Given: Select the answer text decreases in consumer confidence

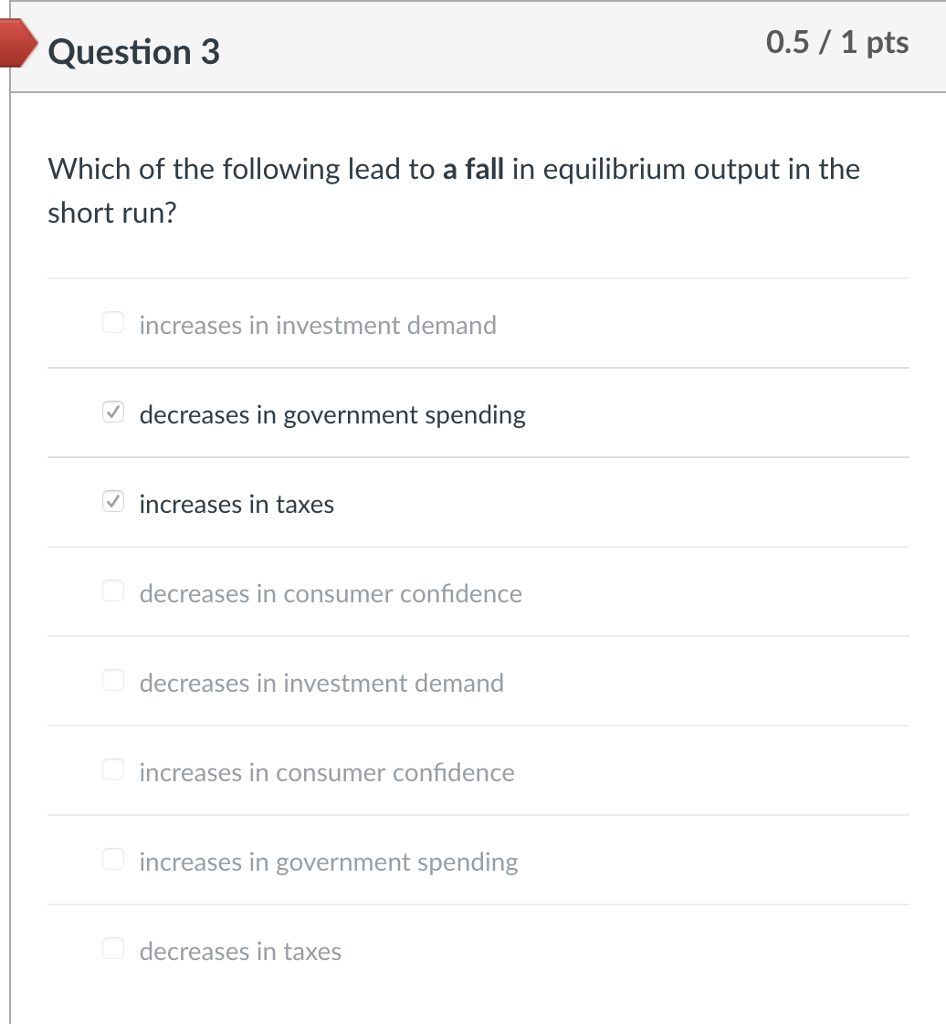Looking at the screenshot, I should click(330, 593).
